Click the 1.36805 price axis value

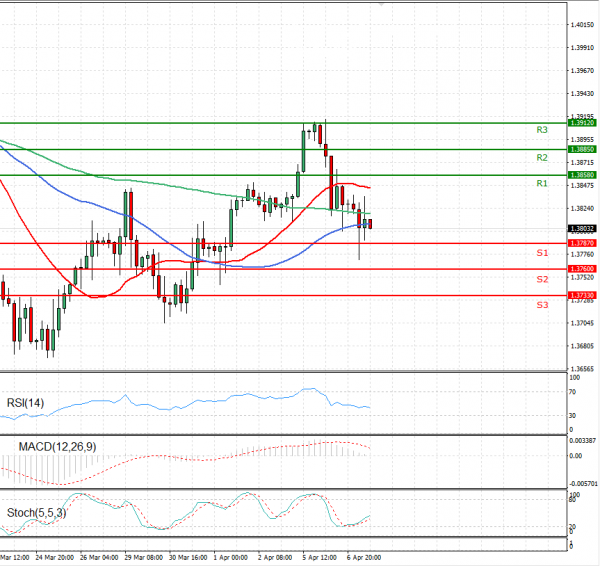tap(582, 346)
